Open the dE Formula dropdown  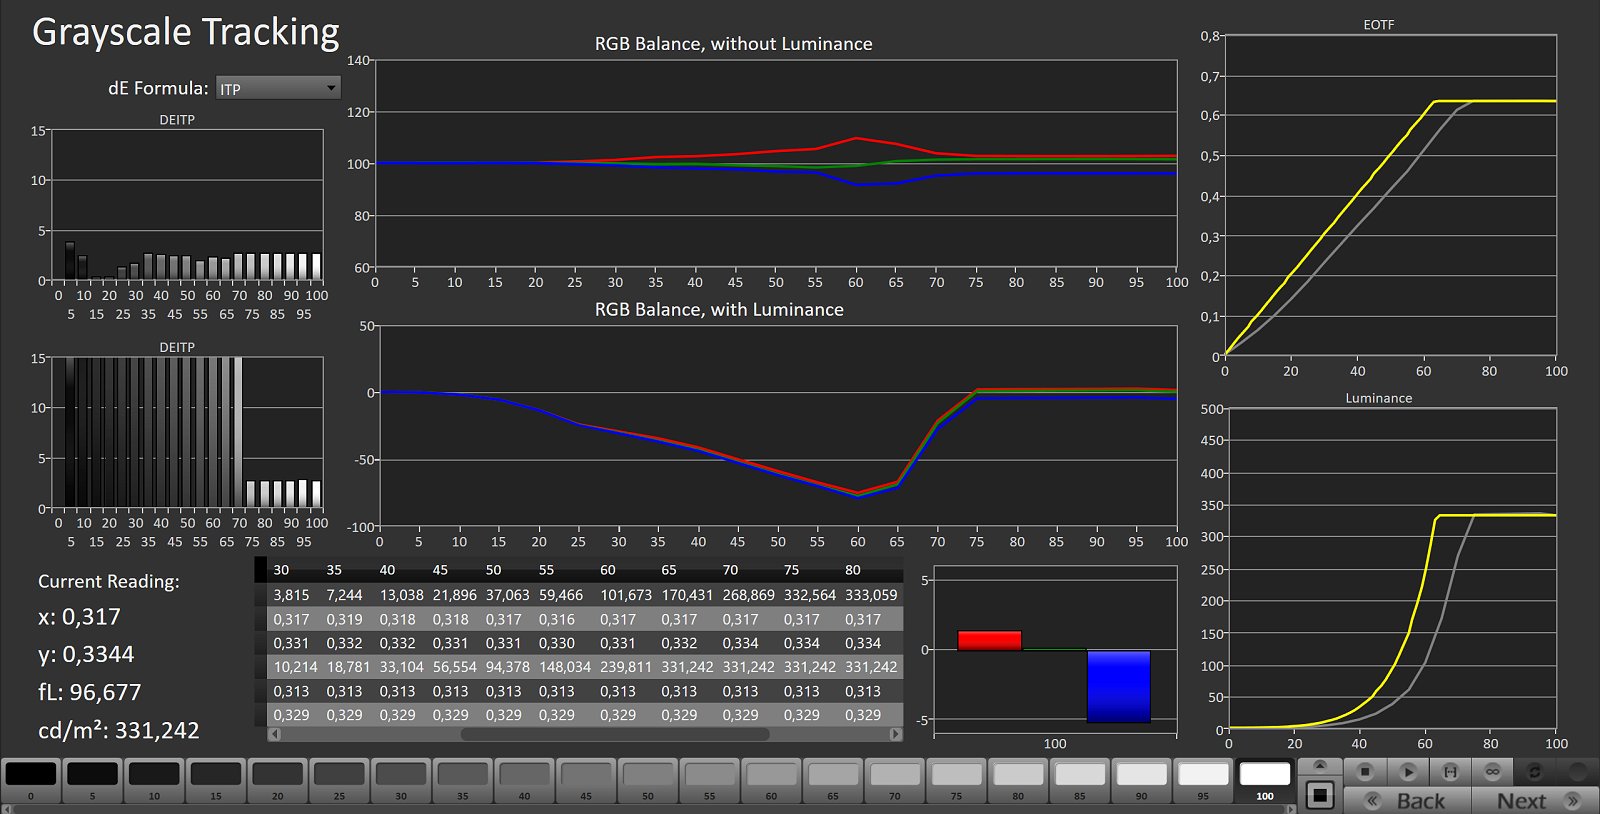pyautogui.click(x=277, y=88)
